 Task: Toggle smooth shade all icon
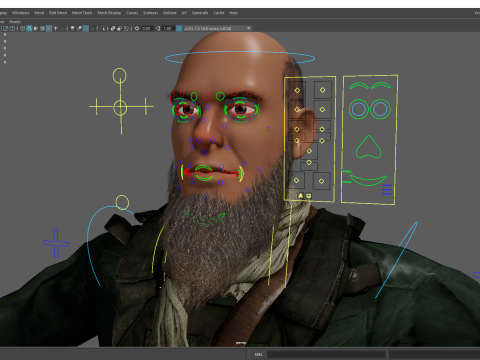click(x=29, y=28)
